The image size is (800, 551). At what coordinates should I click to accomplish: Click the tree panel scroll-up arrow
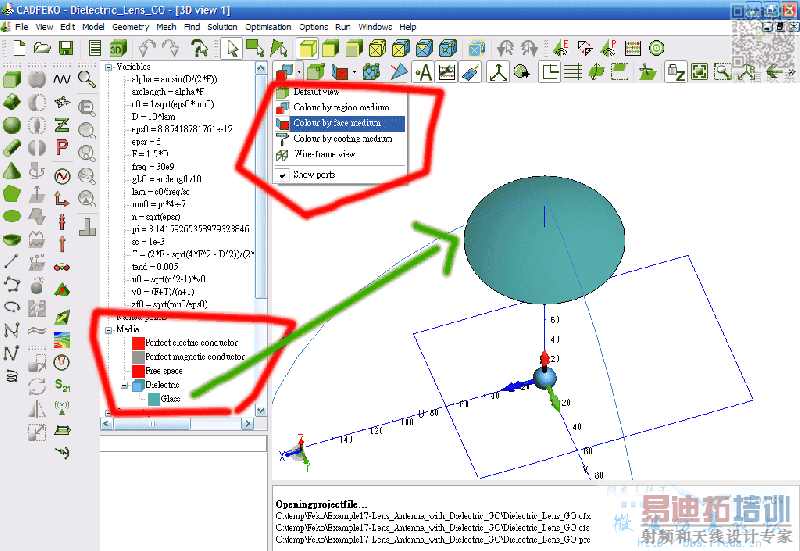[x=261, y=68]
